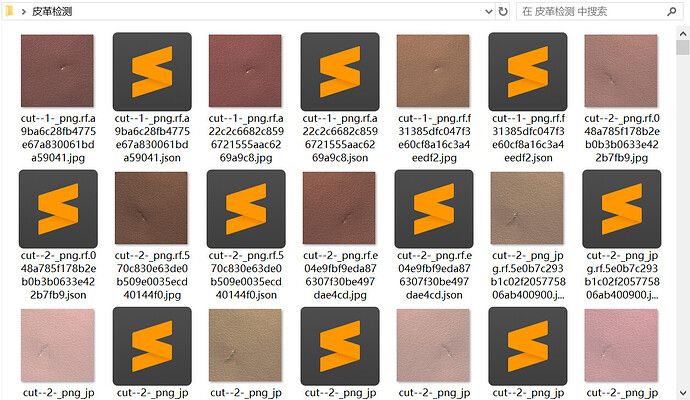Select the 048a785f178b2e .json Sublime file icon
This screenshot has height=400, width=690.
coord(58,209)
